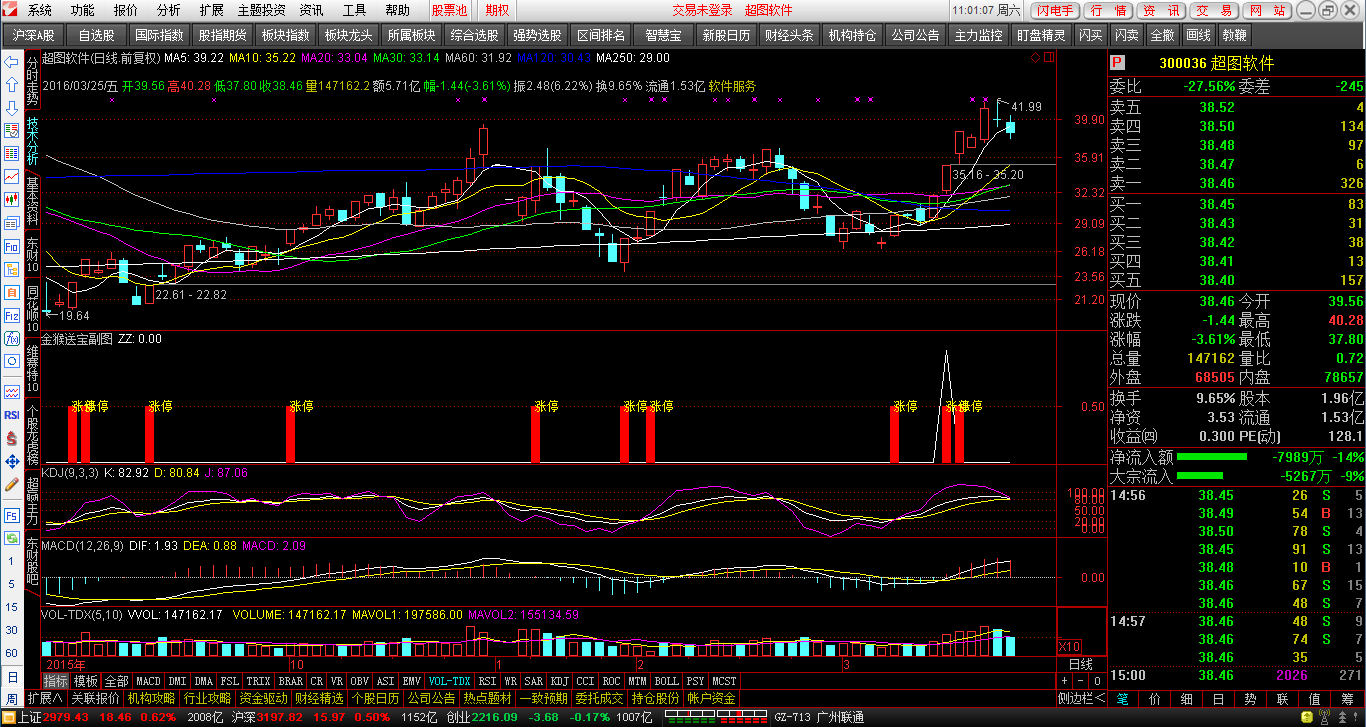Click the 交易 button at top right
The width and height of the screenshot is (1366, 727).
[1214, 10]
